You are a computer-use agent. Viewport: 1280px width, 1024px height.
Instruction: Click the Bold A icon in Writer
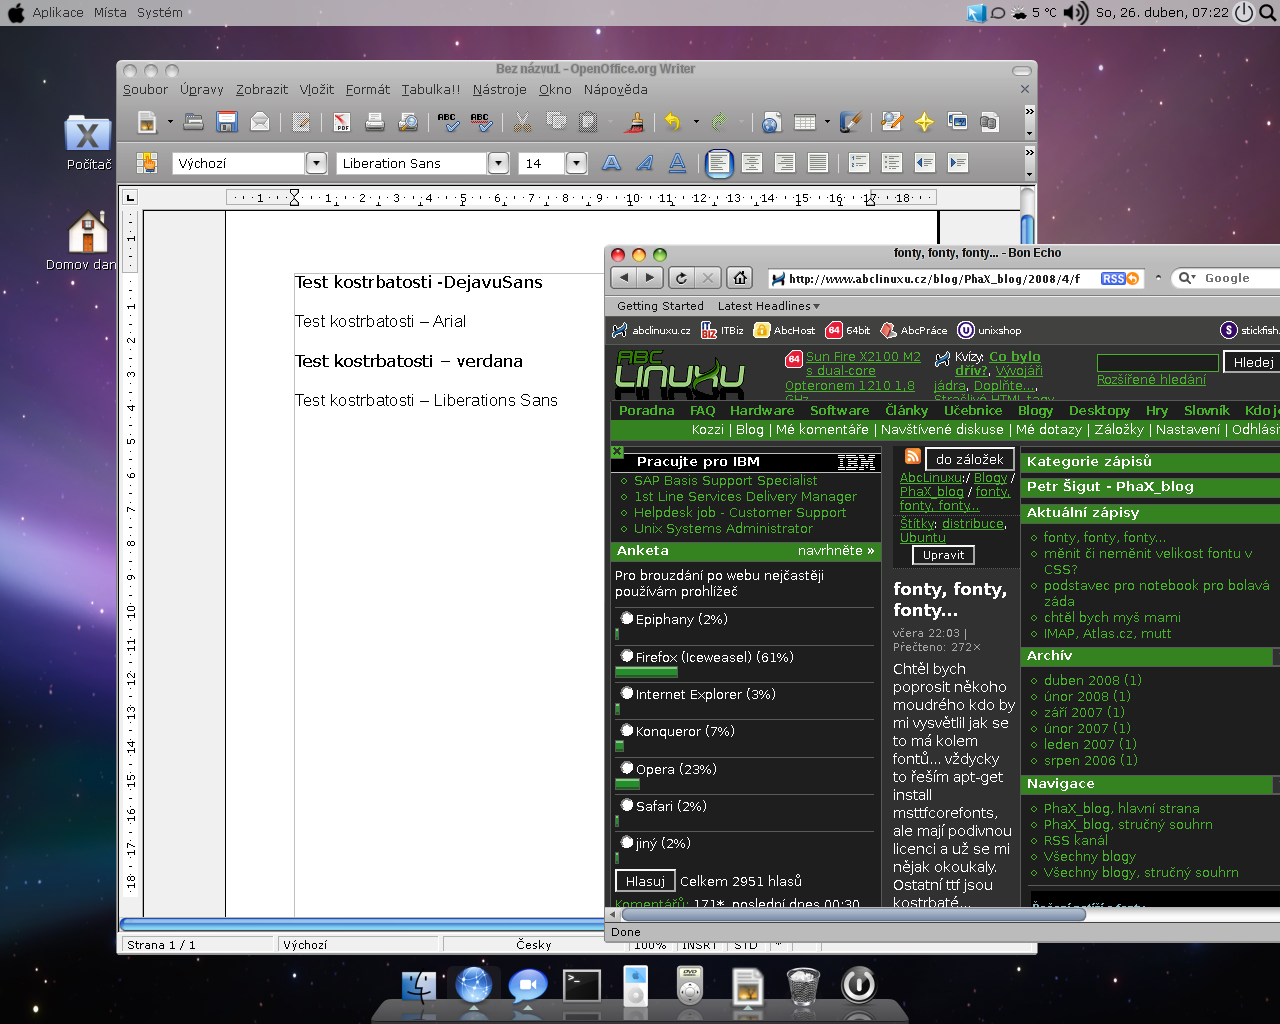[x=612, y=163]
